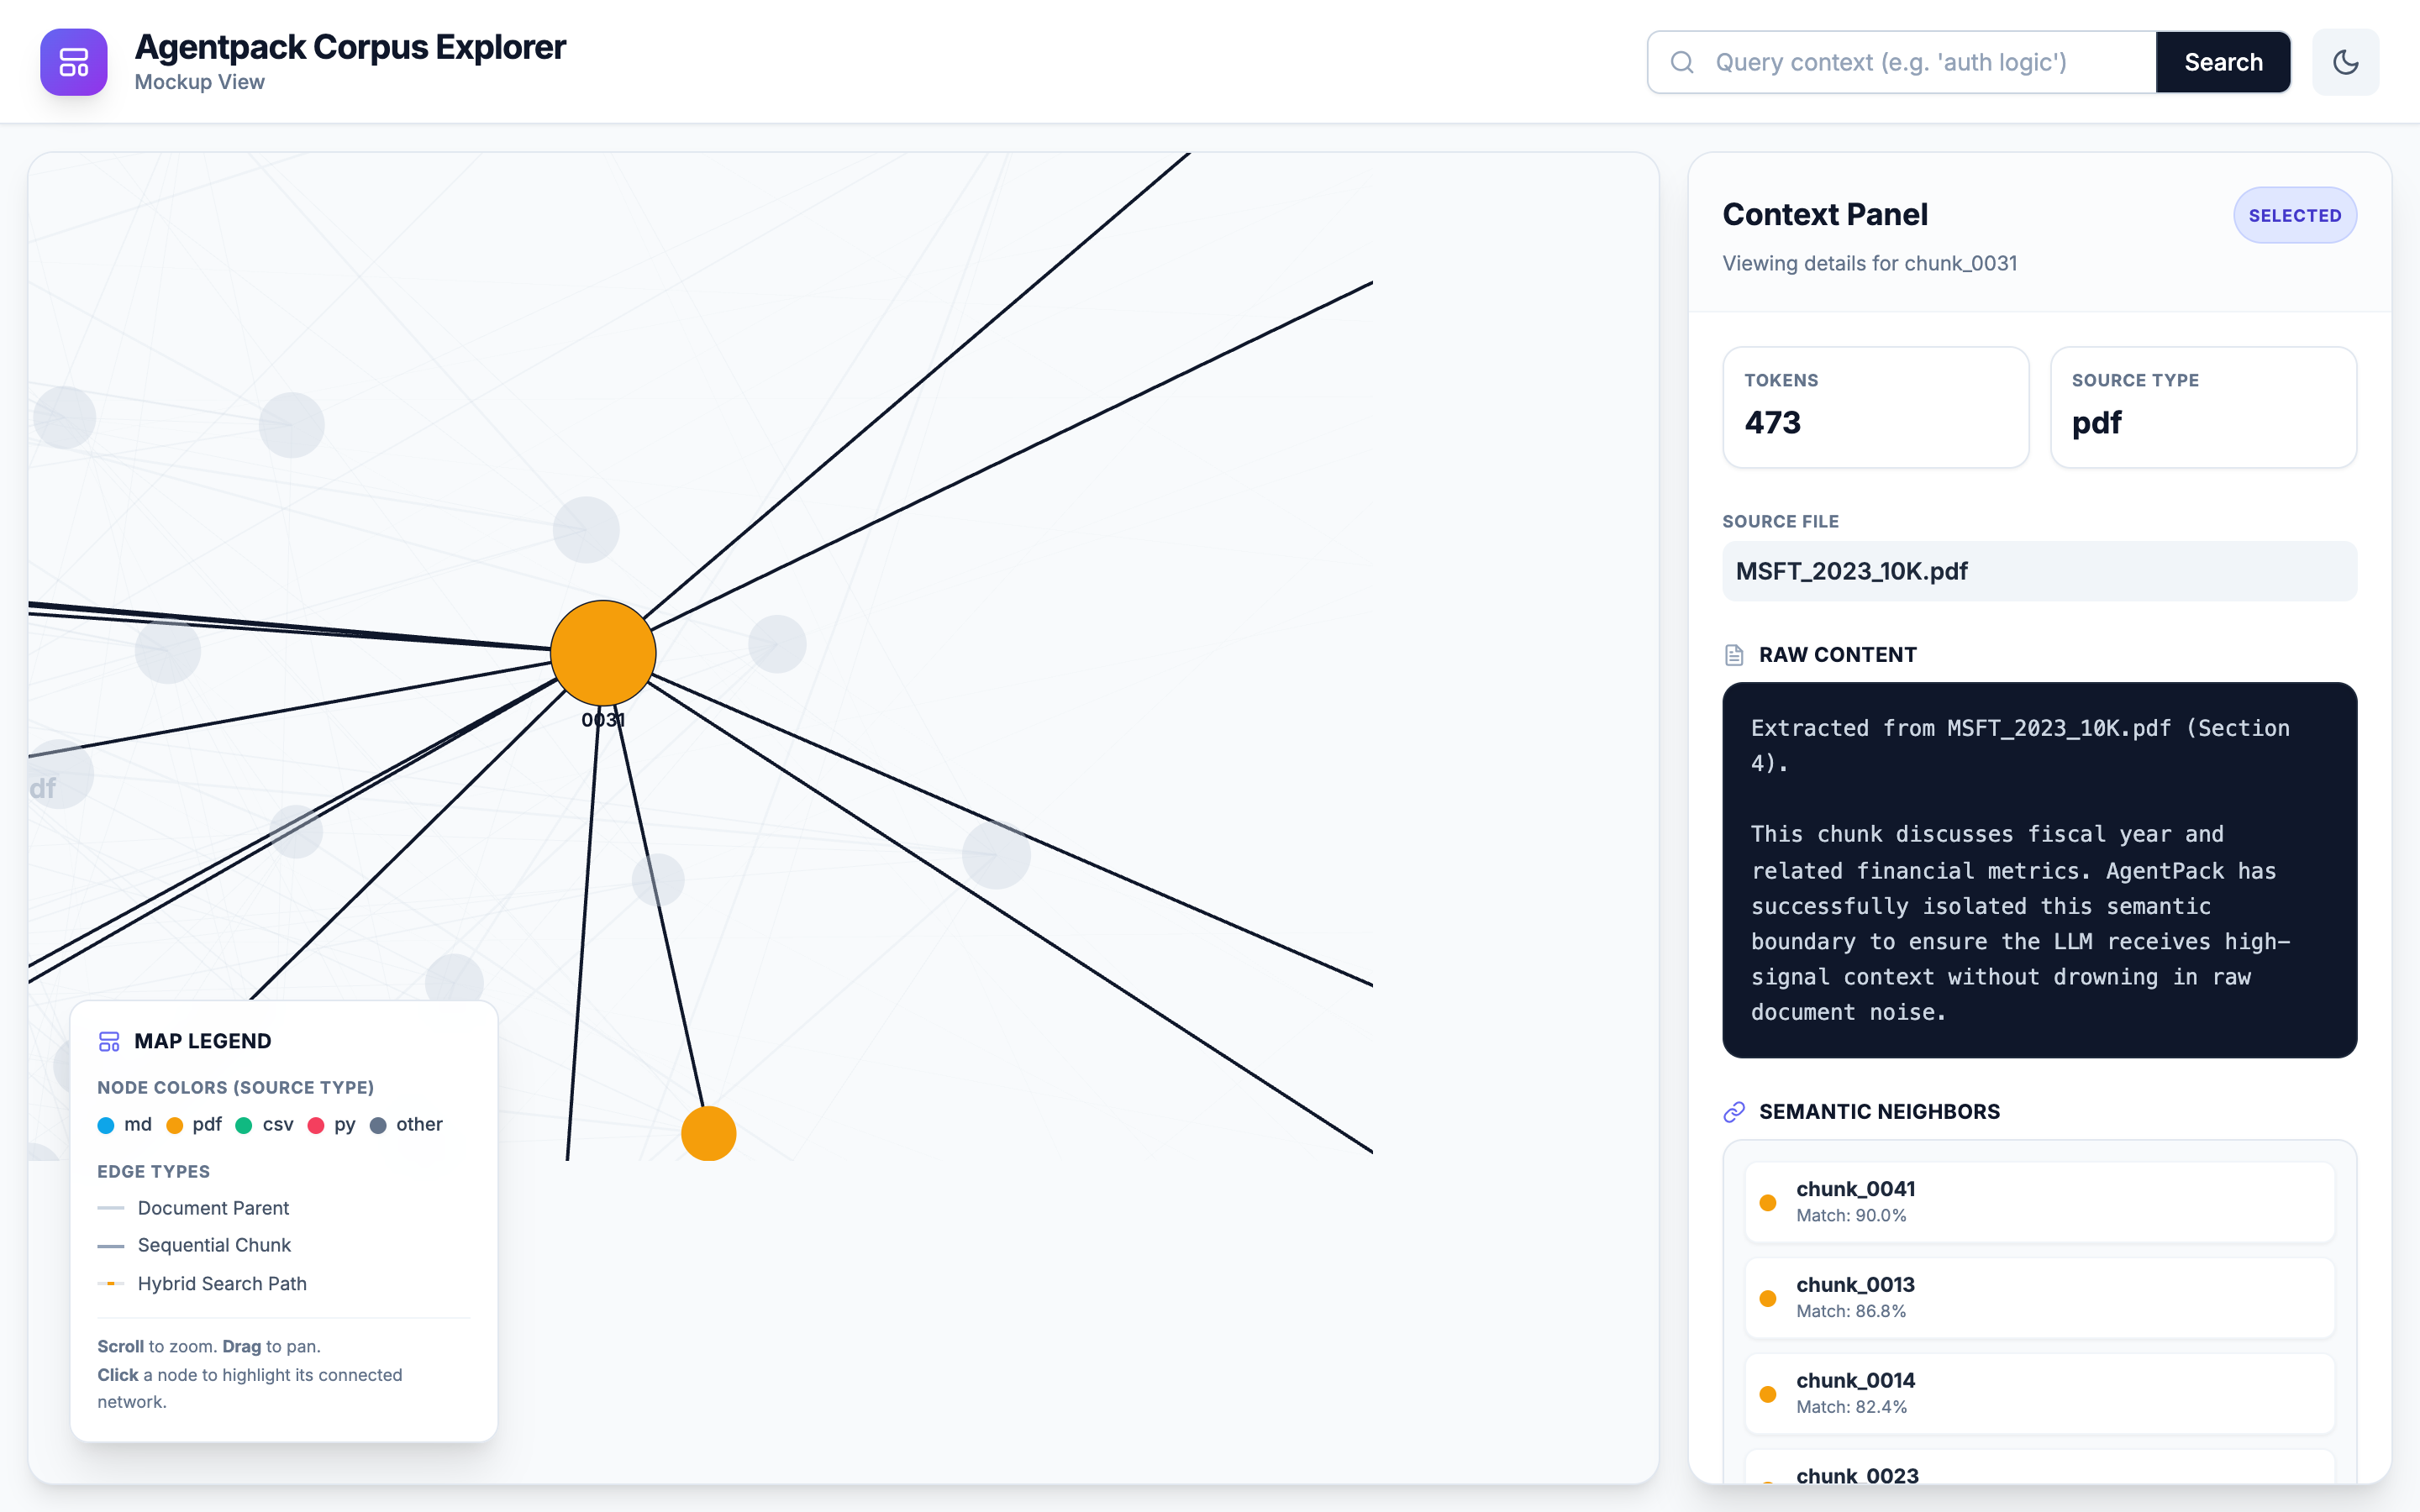Image resolution: width=2420 pixels, height=1512 pixels.
Task: Click the Agentpack Corpus Explorer title
Action: [x=350, y=47]
